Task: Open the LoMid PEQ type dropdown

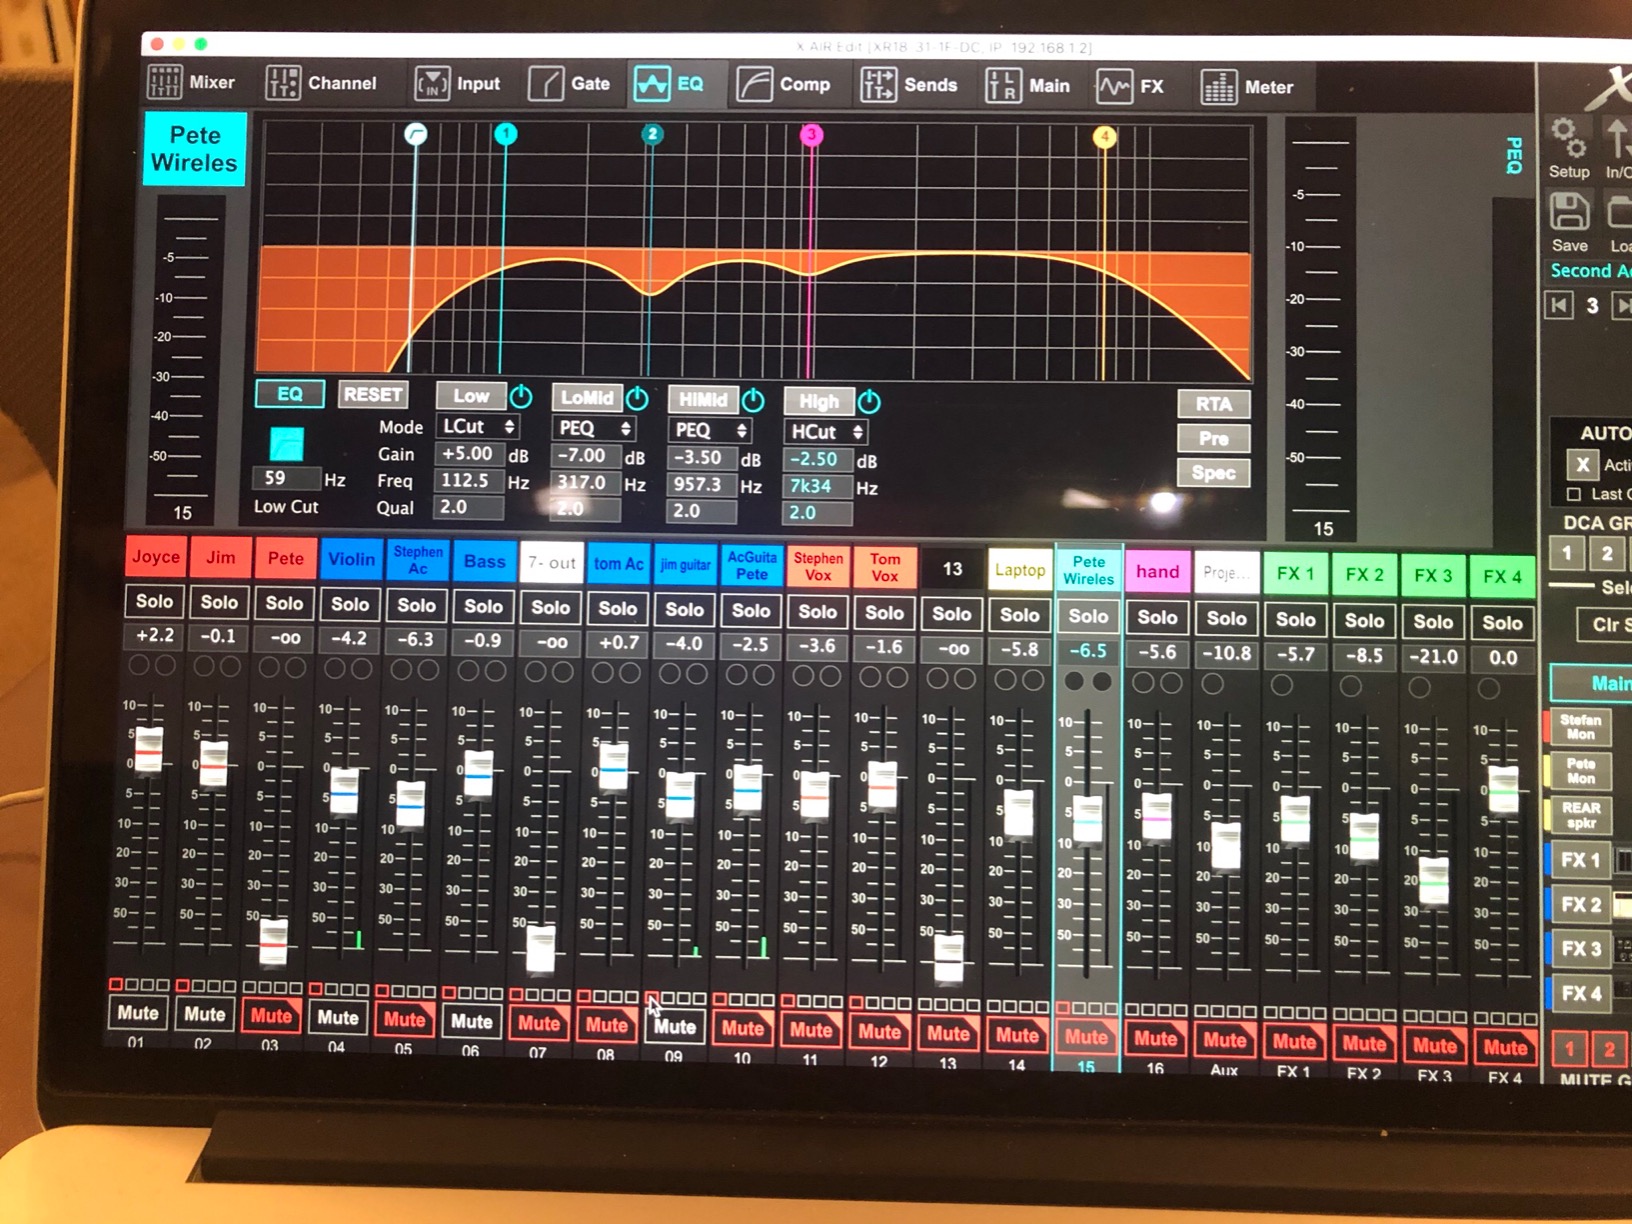Action: (592, 428)
